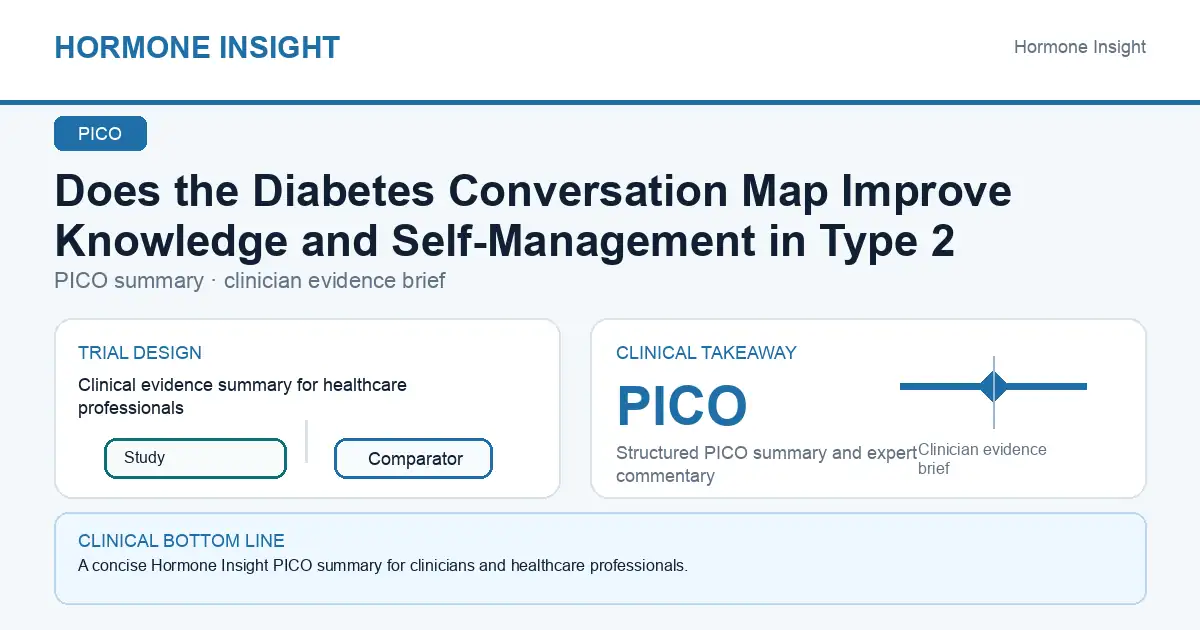This screenshot has height=630, width=1200.
Task: Click the horizontal confidence interval bar
Action: 993,386
